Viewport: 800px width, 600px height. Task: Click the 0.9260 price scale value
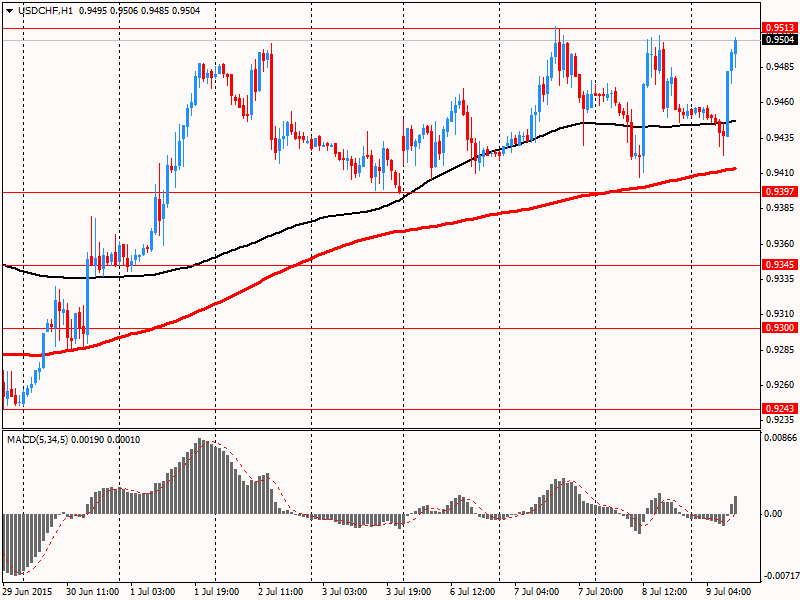tap(780, 385)
